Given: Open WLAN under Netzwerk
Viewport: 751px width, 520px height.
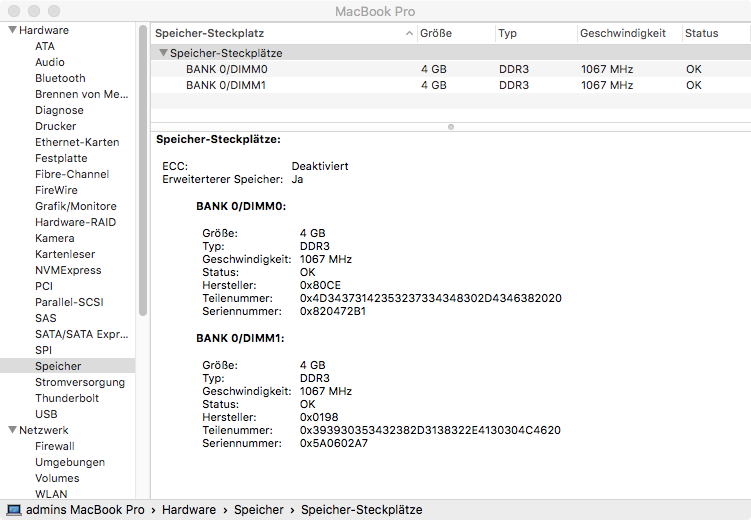Looking at the screenshot, I should (x=51, y=494).
